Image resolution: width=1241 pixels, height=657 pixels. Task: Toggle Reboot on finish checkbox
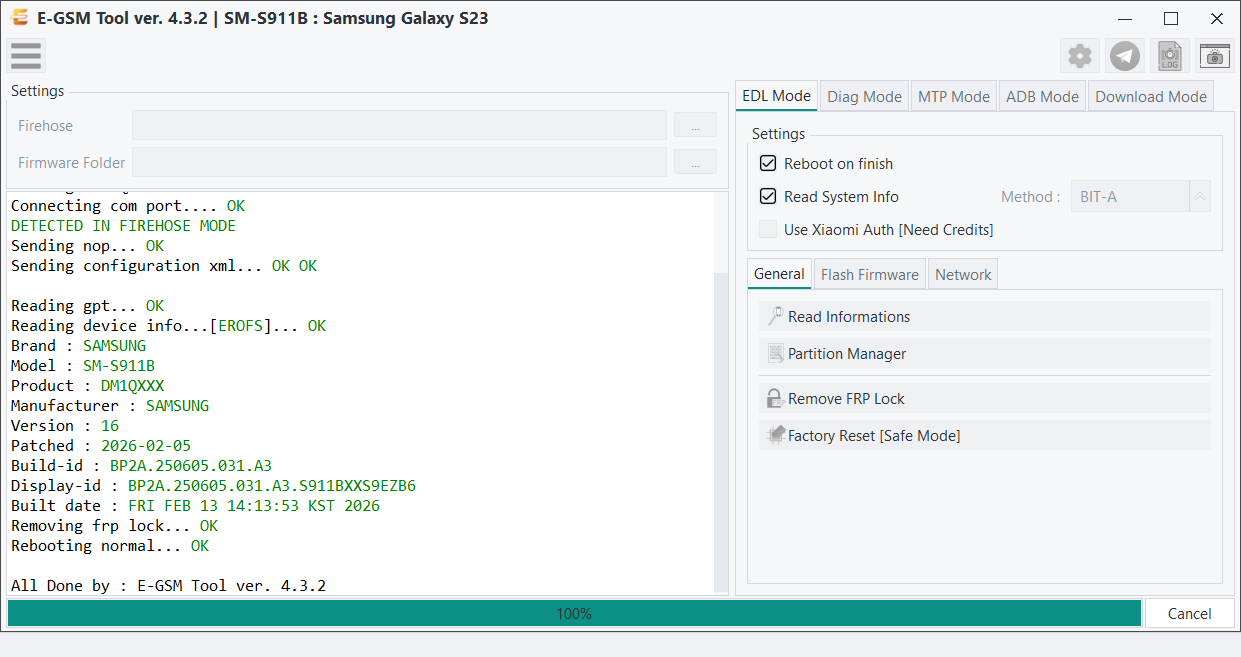pos(768,164)
